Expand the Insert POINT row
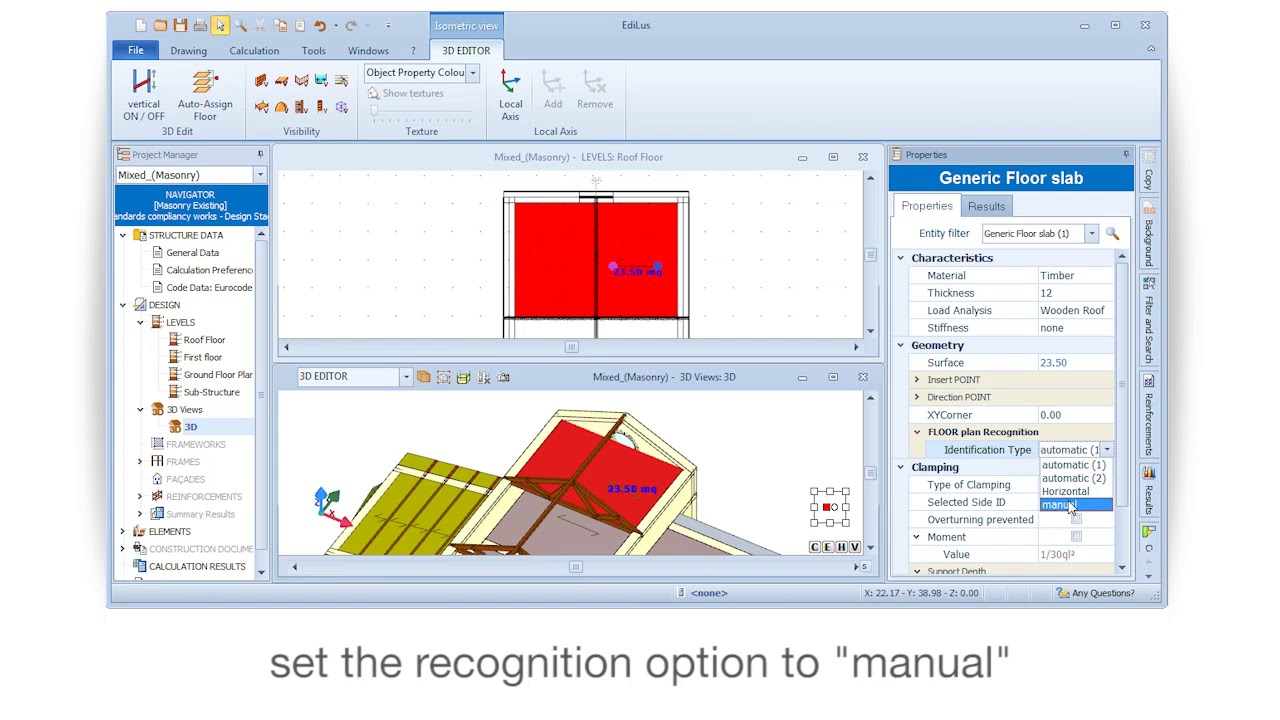This screenshot has width=1280, height=720. tap(916, 380)
